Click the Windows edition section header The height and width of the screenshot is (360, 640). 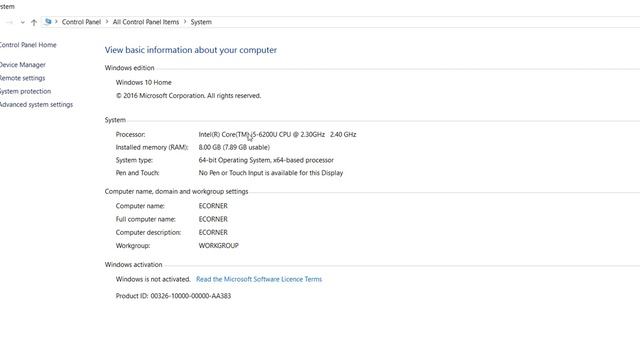129,68
